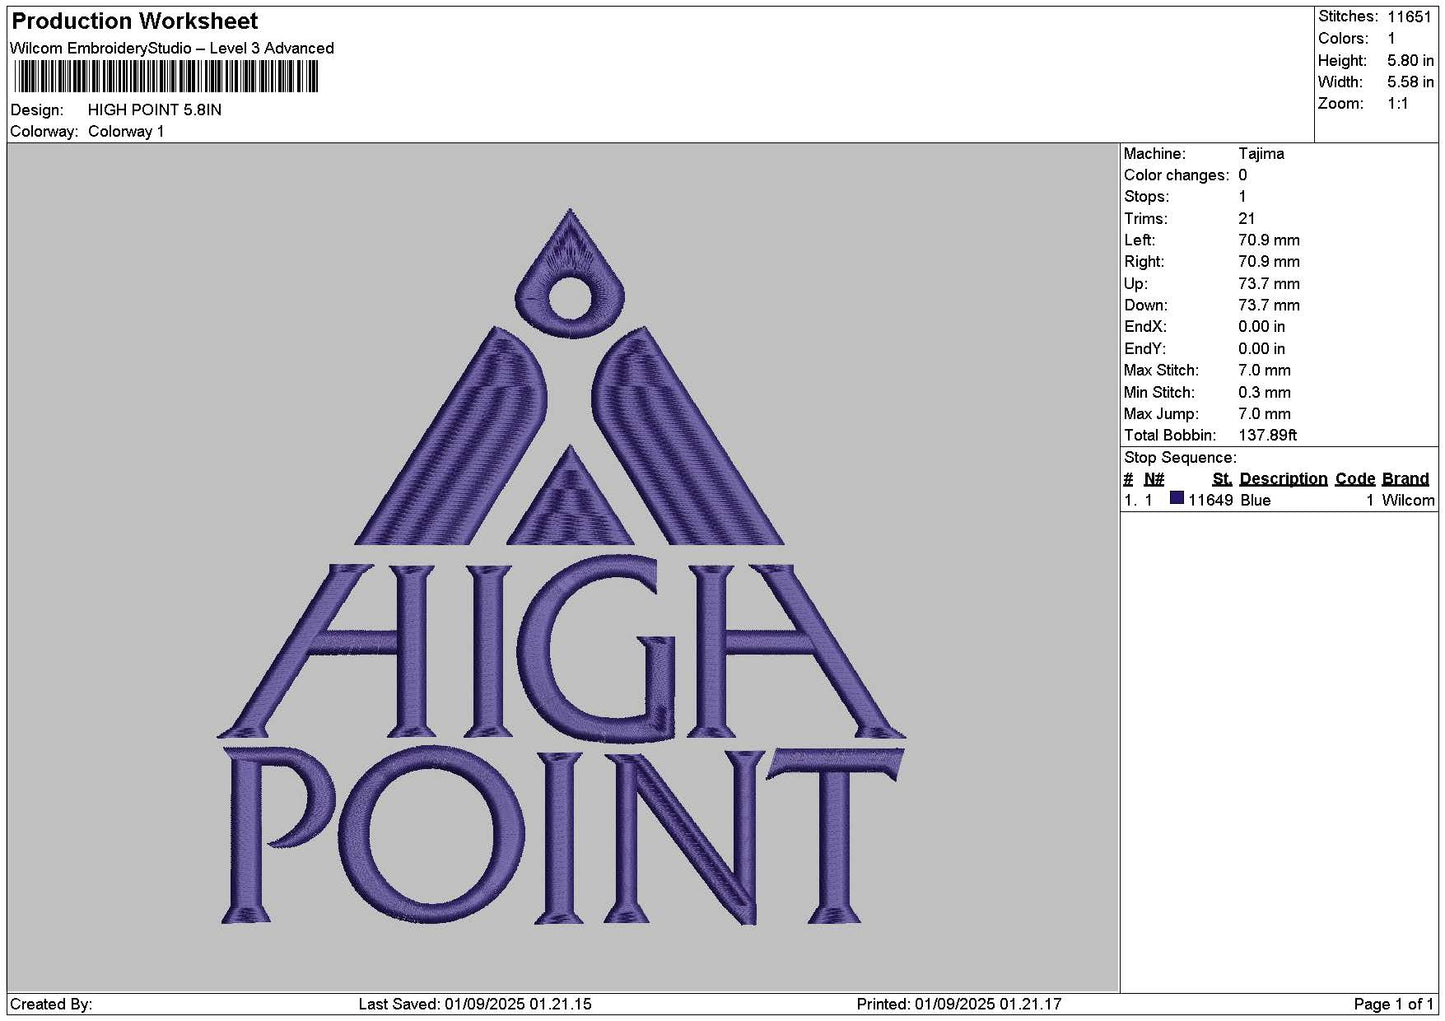The width and height of the screenshot is (1445, 1021).
Task: Click the Up value 73.7 mm
Action: (1269, 284)
